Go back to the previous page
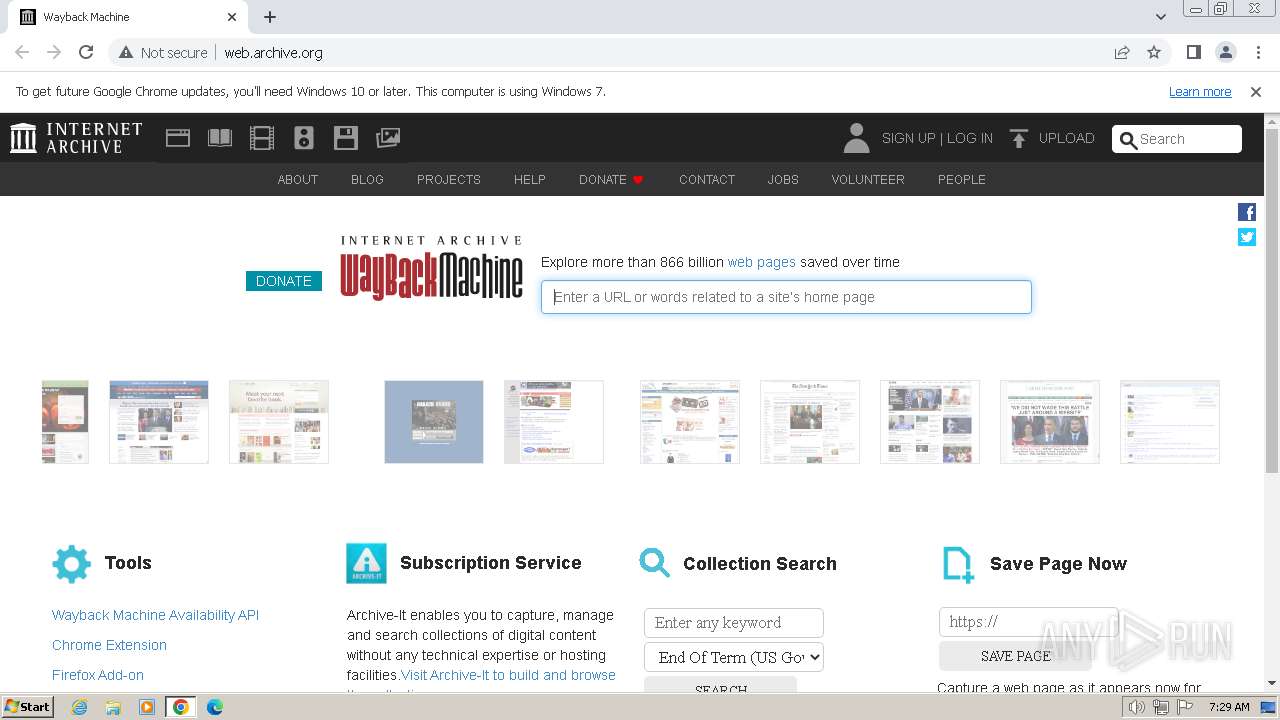 pyautogui.click(x=22, y=52)
